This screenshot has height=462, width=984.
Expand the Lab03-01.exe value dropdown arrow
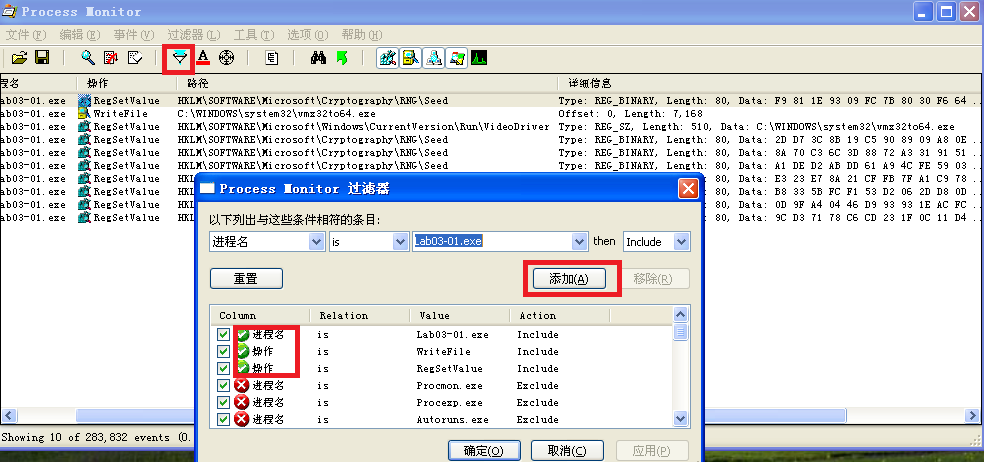[x=579, y=242]
